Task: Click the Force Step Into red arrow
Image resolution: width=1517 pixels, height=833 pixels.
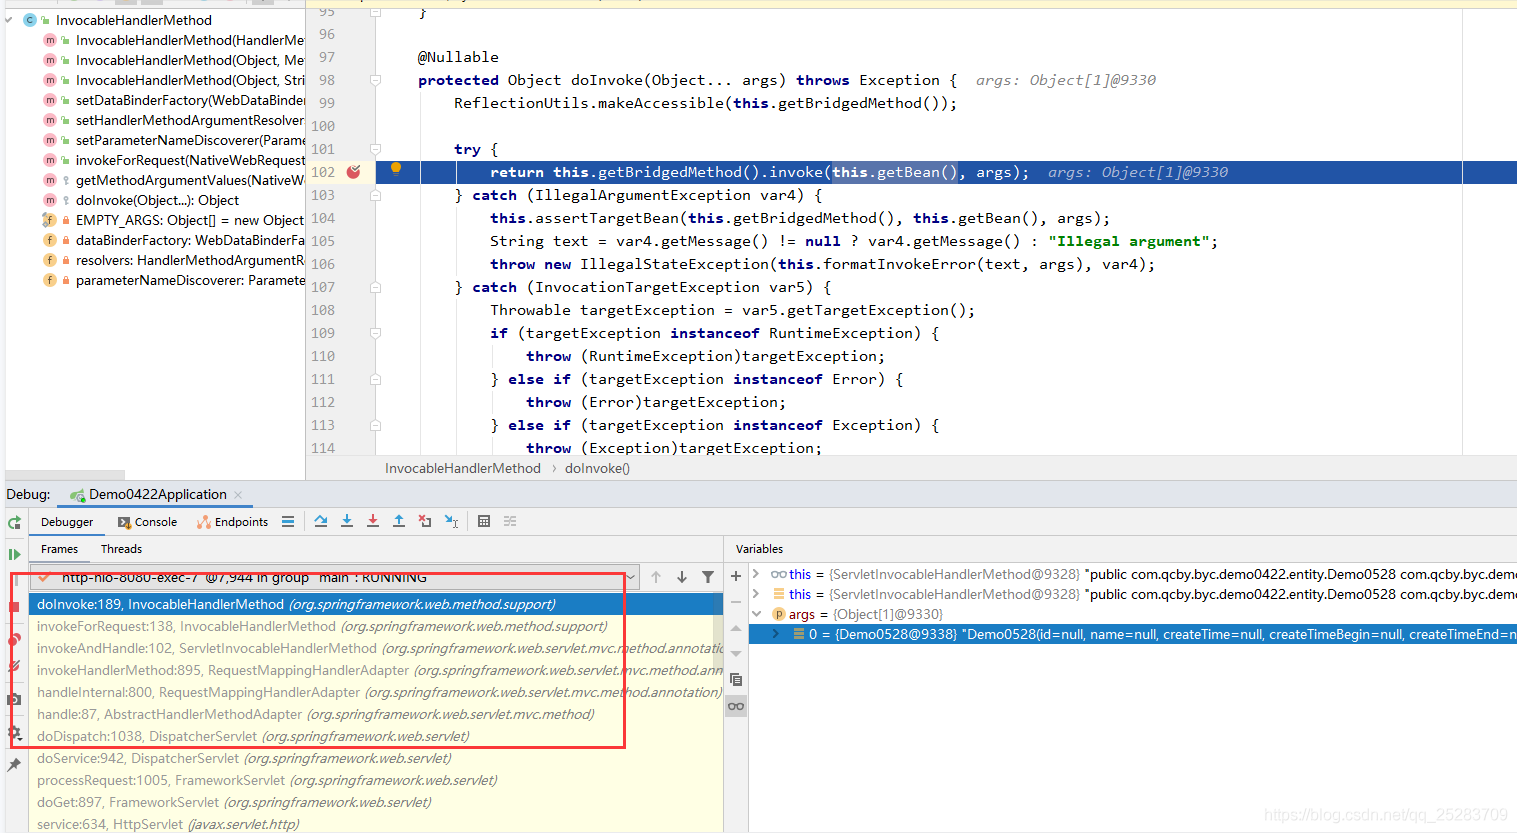Action: 373,521
